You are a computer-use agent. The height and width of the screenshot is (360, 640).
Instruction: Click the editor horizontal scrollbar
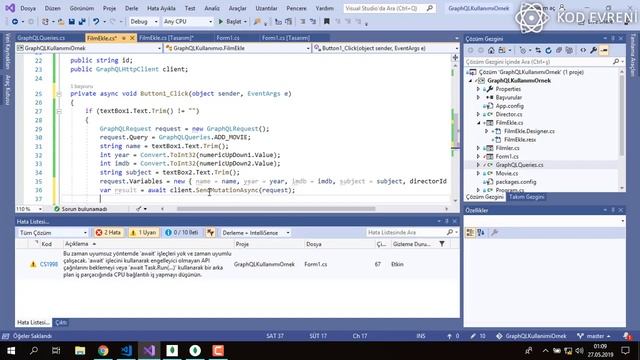click(276, 209)
